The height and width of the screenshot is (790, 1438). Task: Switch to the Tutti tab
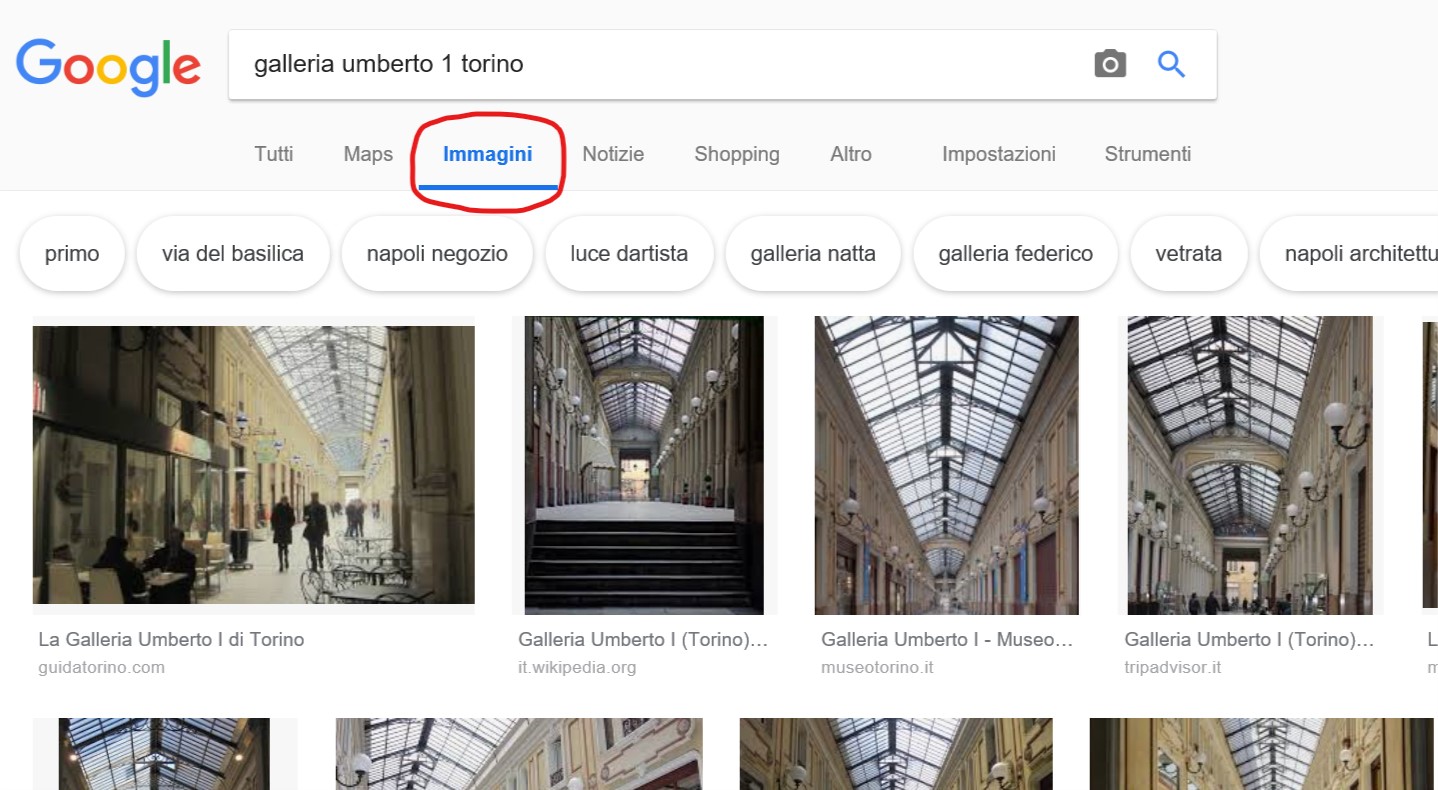[x=273, y=154]
